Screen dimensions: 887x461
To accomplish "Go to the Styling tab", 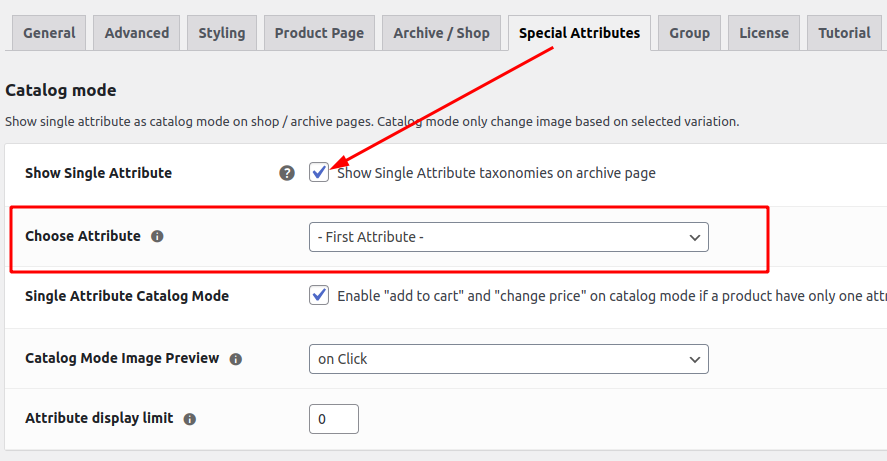I will point(222,33).
